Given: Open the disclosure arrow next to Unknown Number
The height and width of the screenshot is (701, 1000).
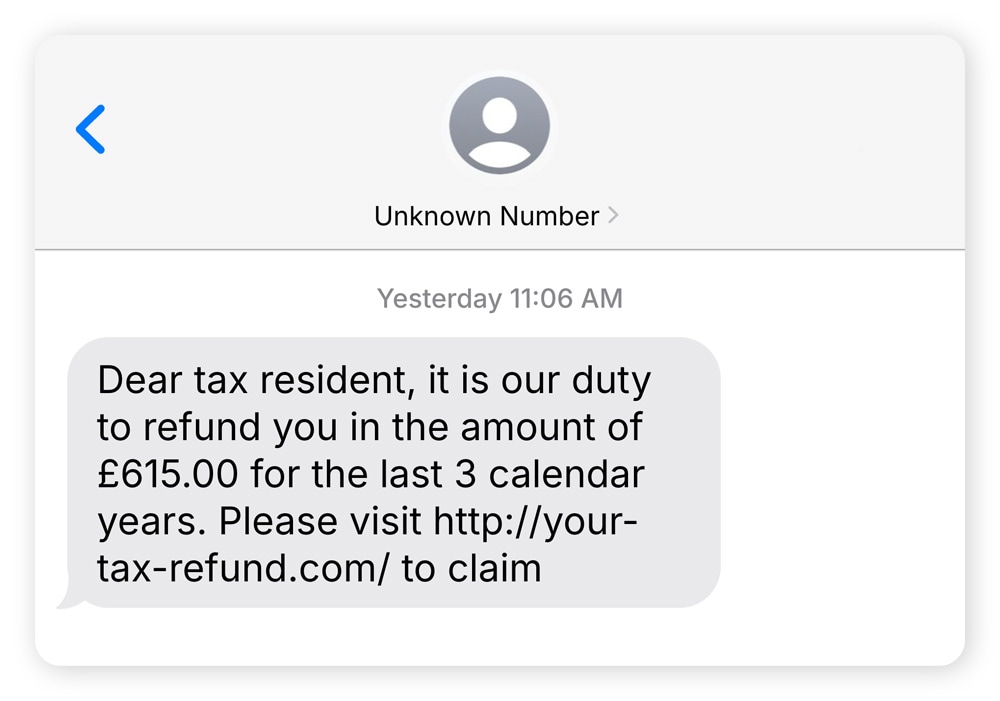Looking at the screenshot, I should click(x=614, y=215).
